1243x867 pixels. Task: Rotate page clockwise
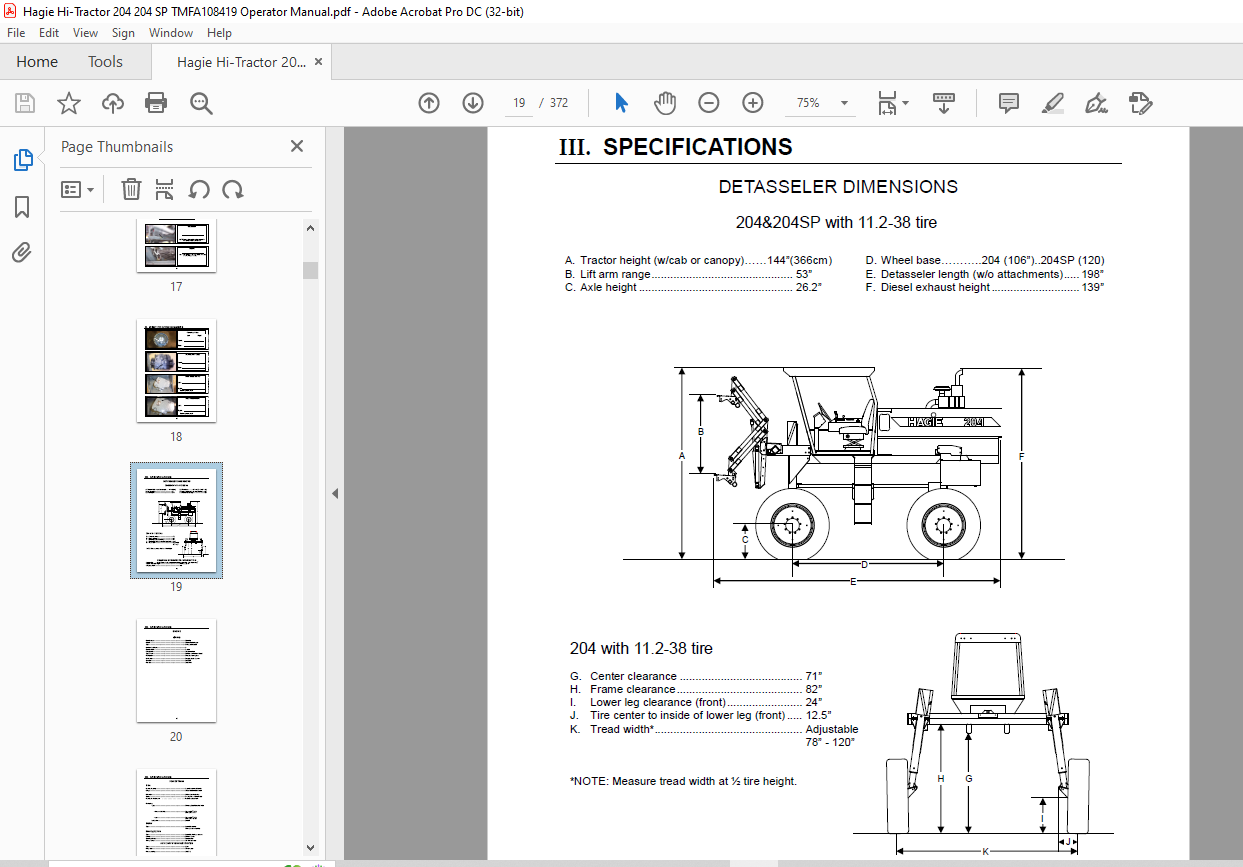point(233,189)
